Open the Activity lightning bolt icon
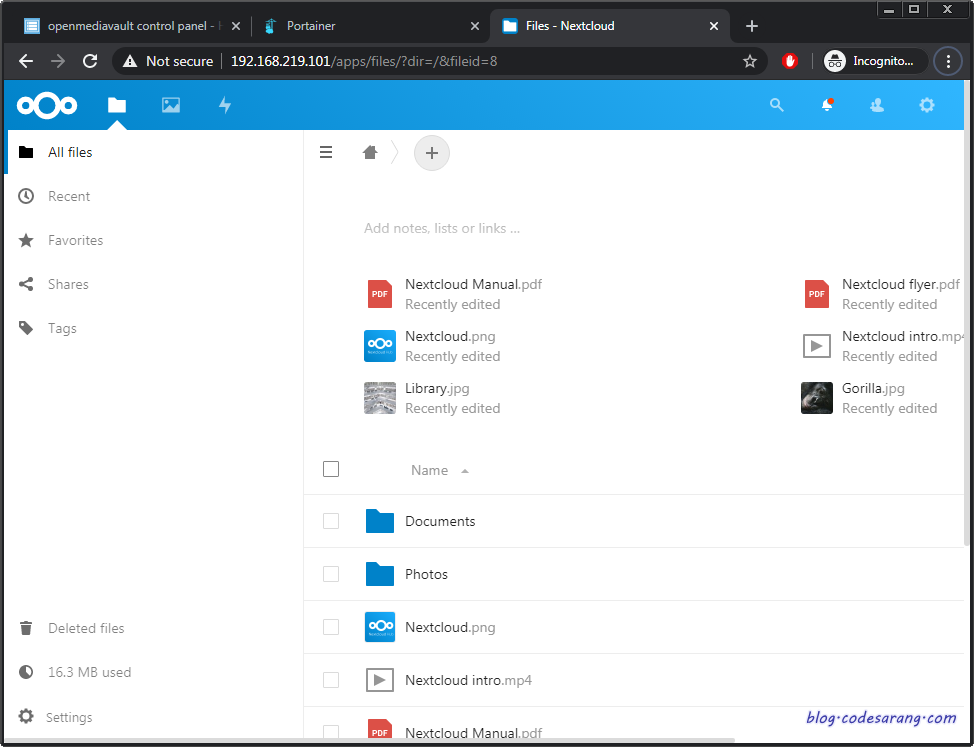Screen dimensions: 974x747 (x=225, y=105)
